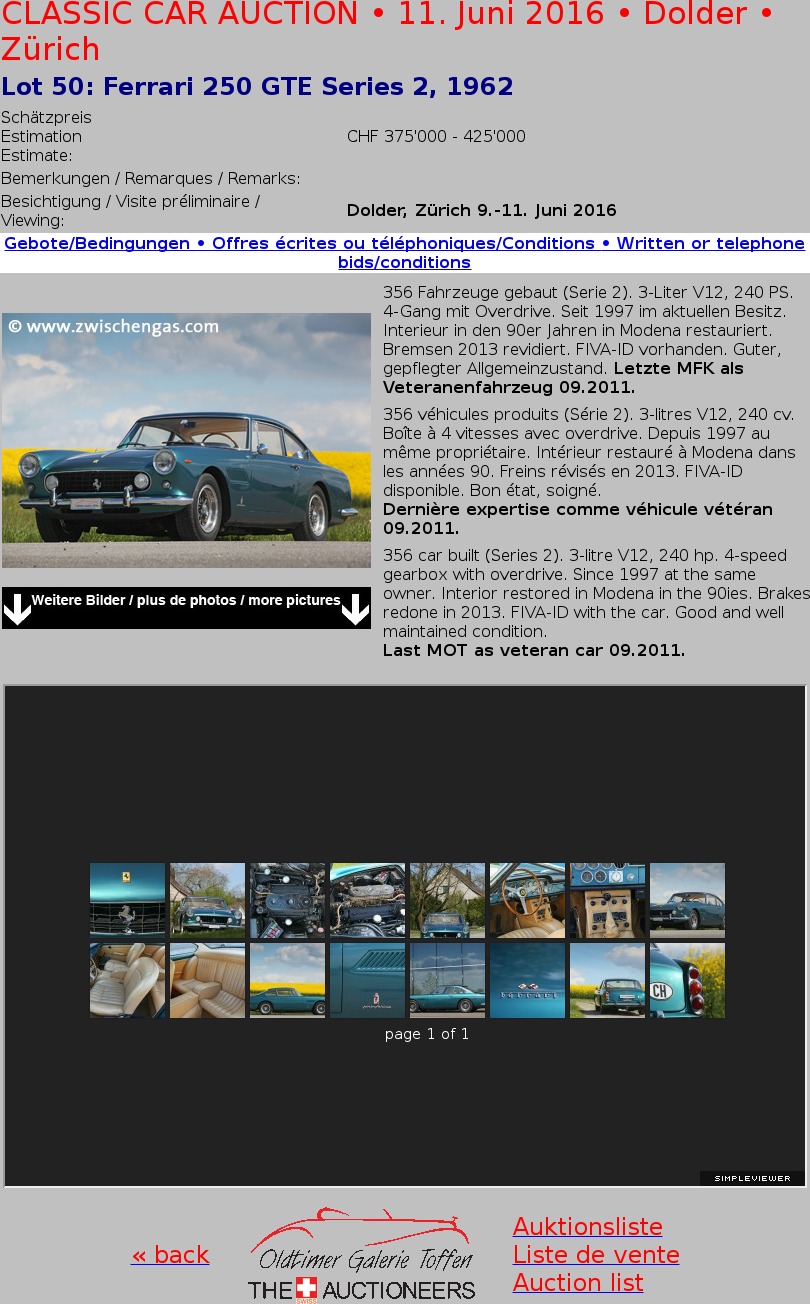Viewport: 810px width, 1304px height.
Task: Click the Lot 50 Ferrari 250 GTE heading
Action: click(x=257, y=87)
